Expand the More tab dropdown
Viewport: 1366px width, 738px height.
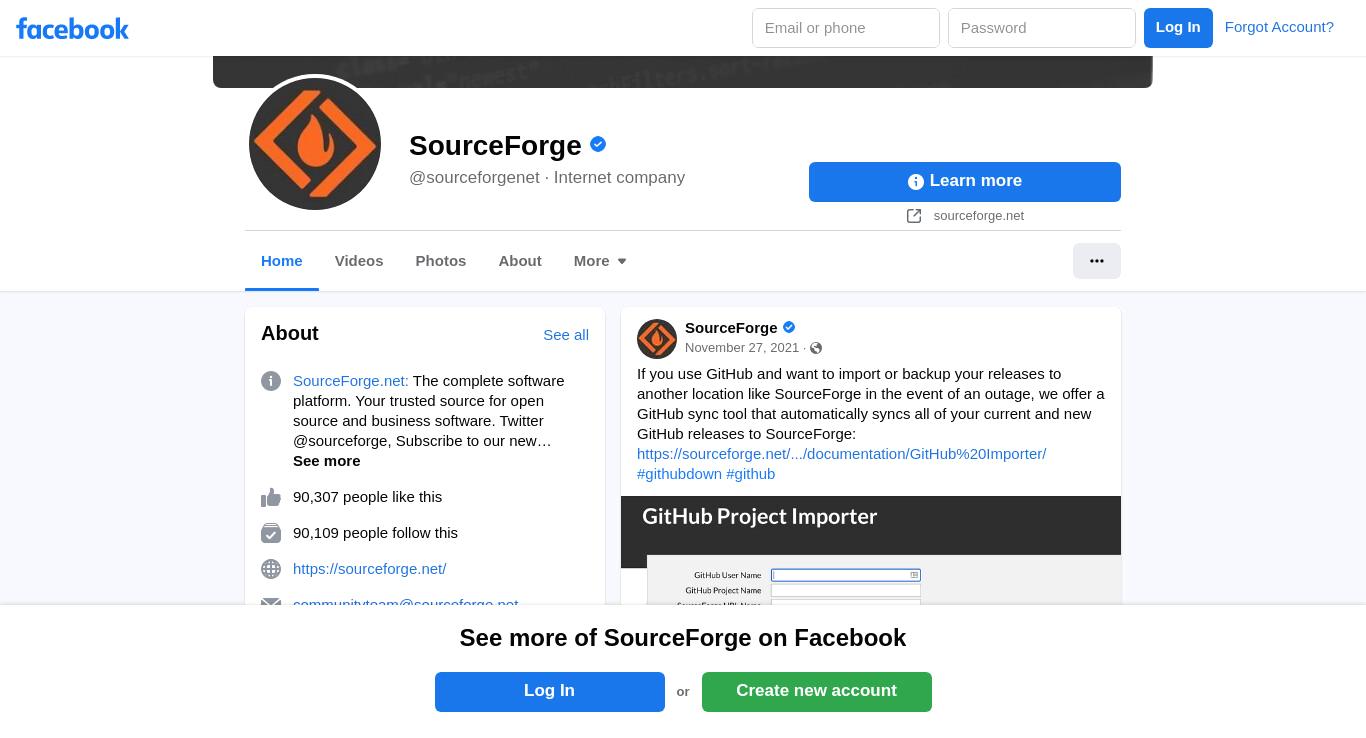(600, 261)
